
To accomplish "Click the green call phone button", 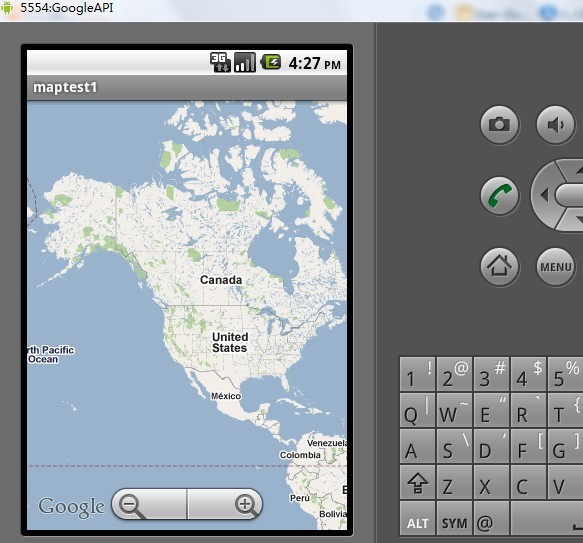I will coord(499,196).
